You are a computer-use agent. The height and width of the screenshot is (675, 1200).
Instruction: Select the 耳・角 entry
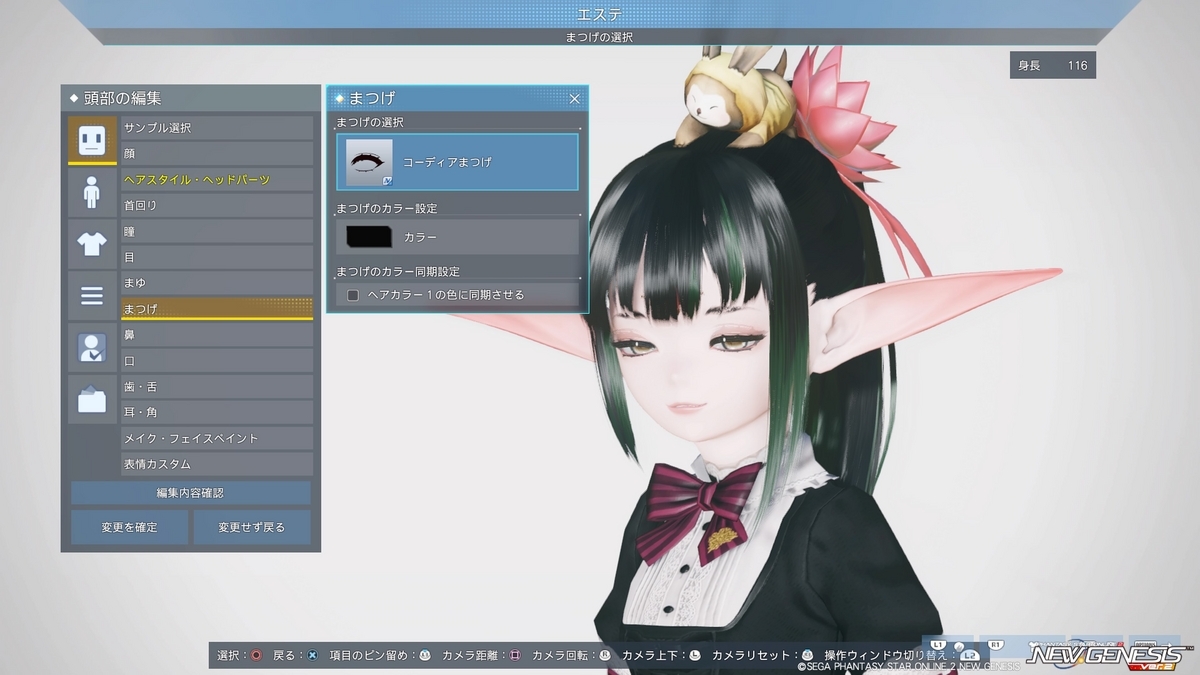pyautogui.click(x=217, y=412)
